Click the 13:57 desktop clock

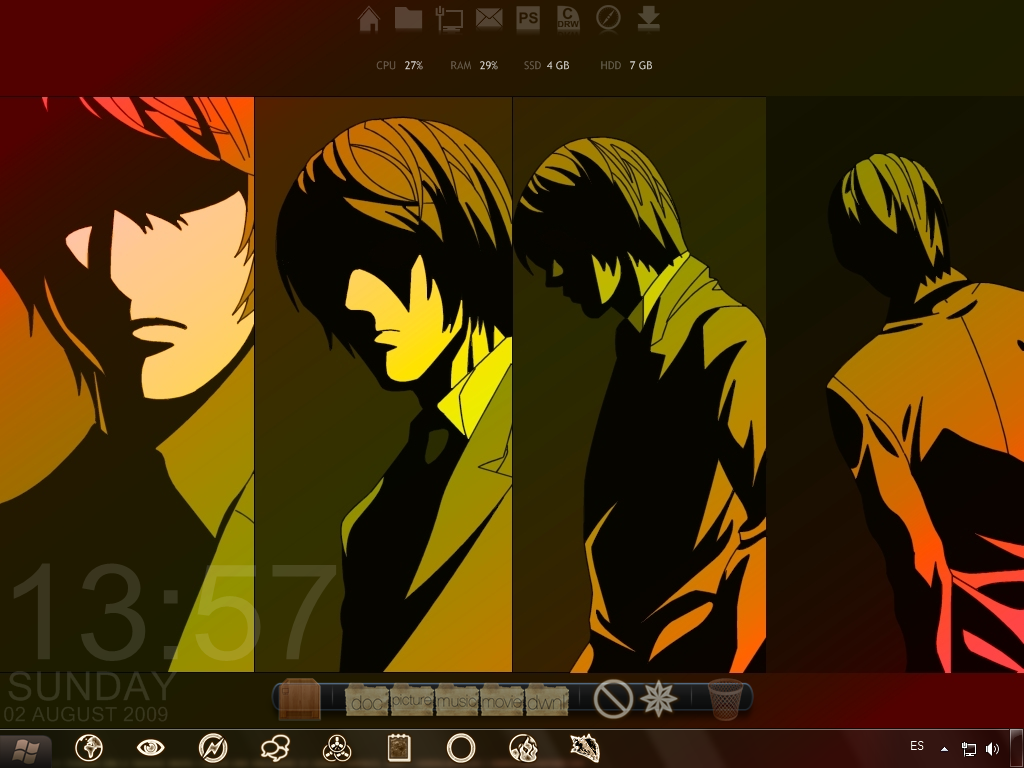point(173,613)
